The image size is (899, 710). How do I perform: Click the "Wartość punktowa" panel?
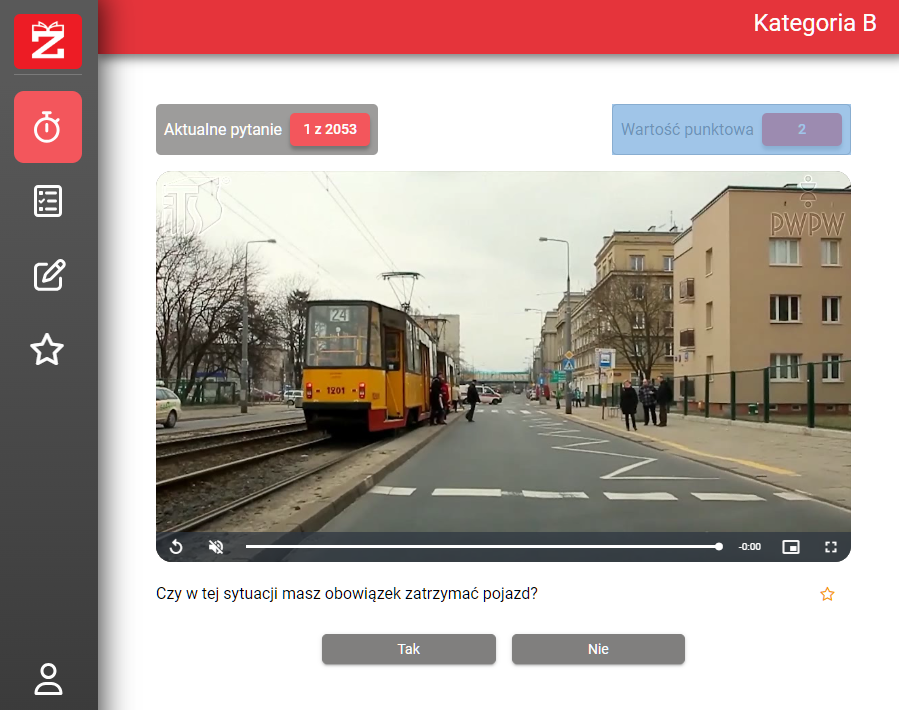pyautogui.click(x=686, y=130)
